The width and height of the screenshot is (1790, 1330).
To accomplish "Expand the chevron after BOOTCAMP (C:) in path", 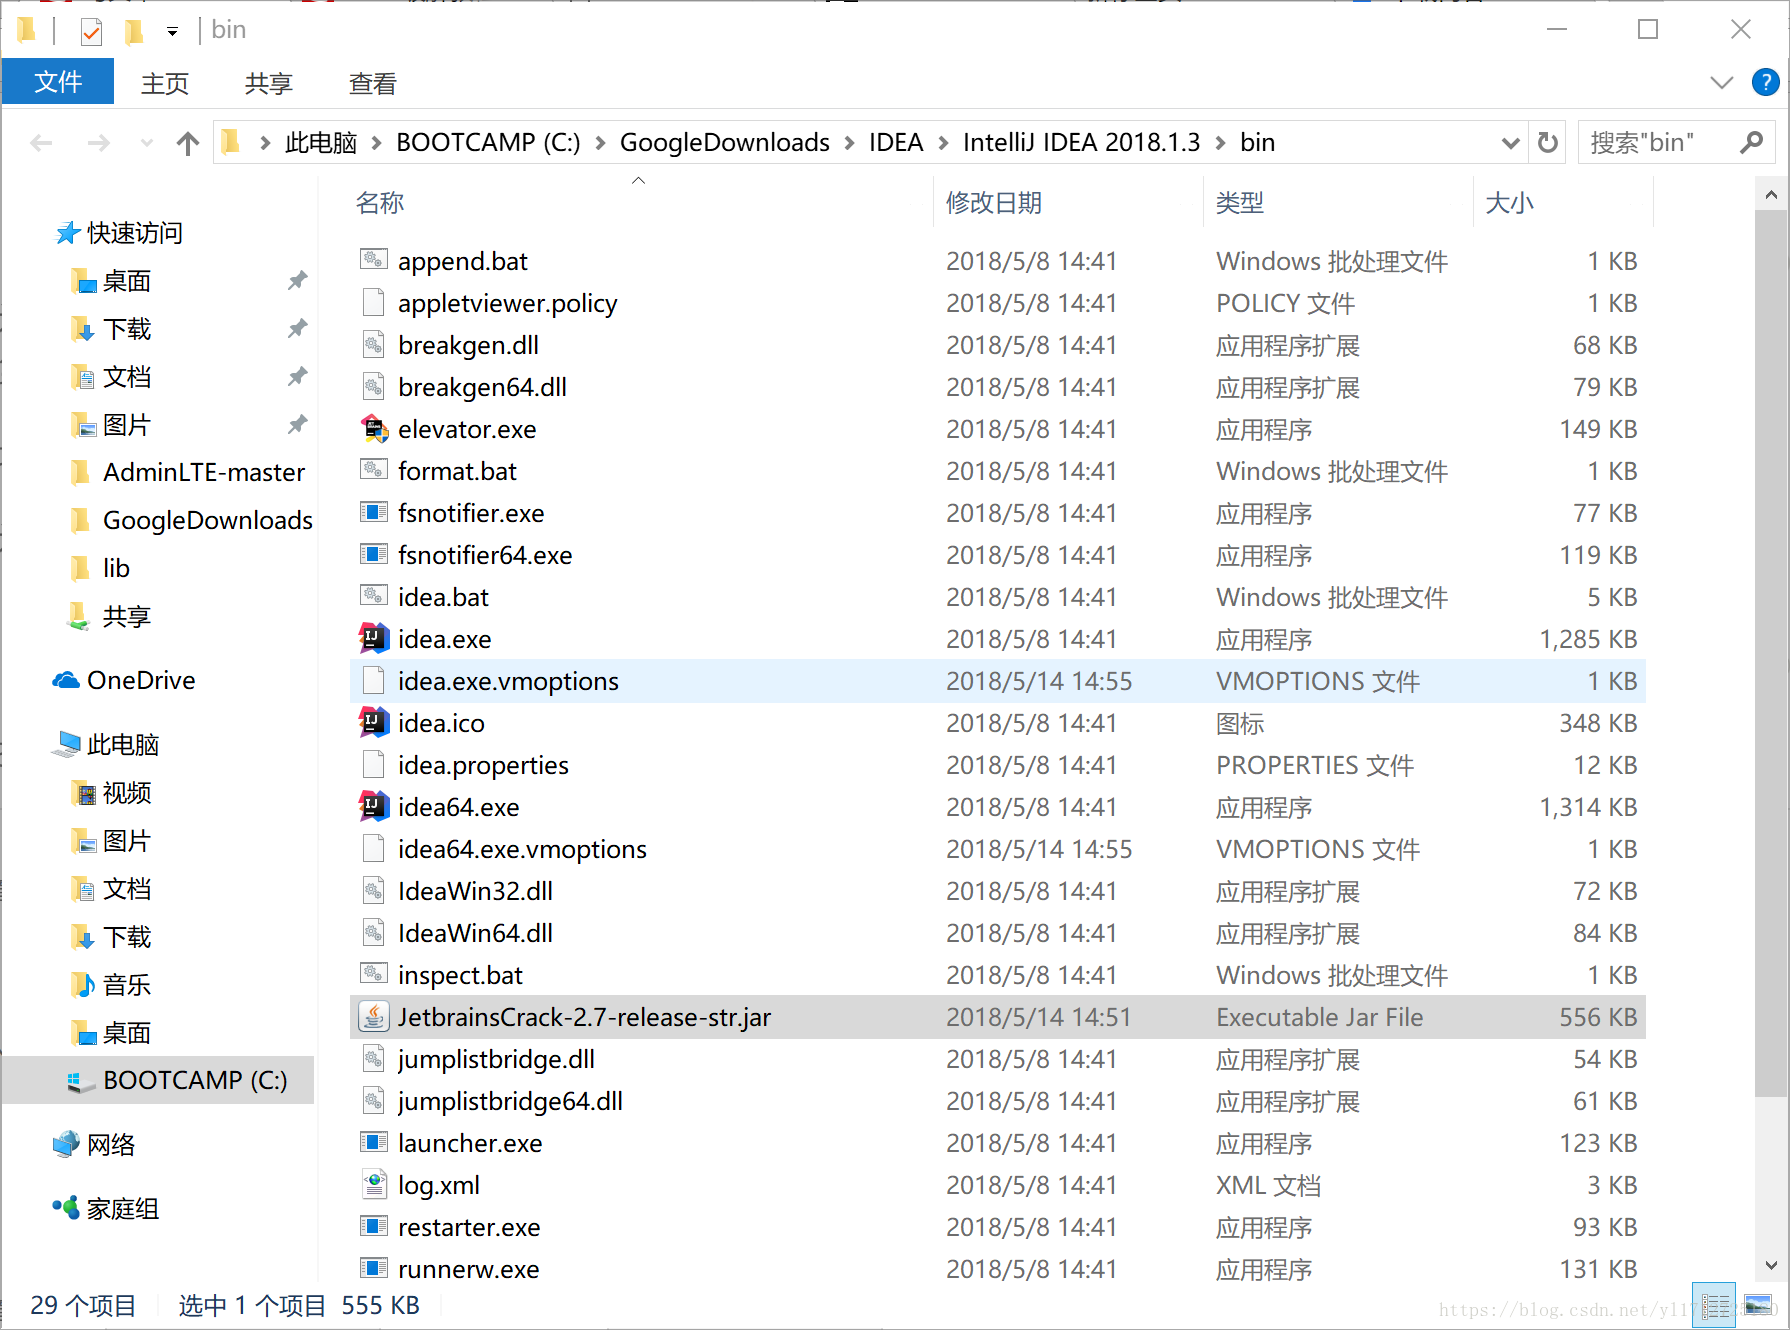I will coord(600,143).
